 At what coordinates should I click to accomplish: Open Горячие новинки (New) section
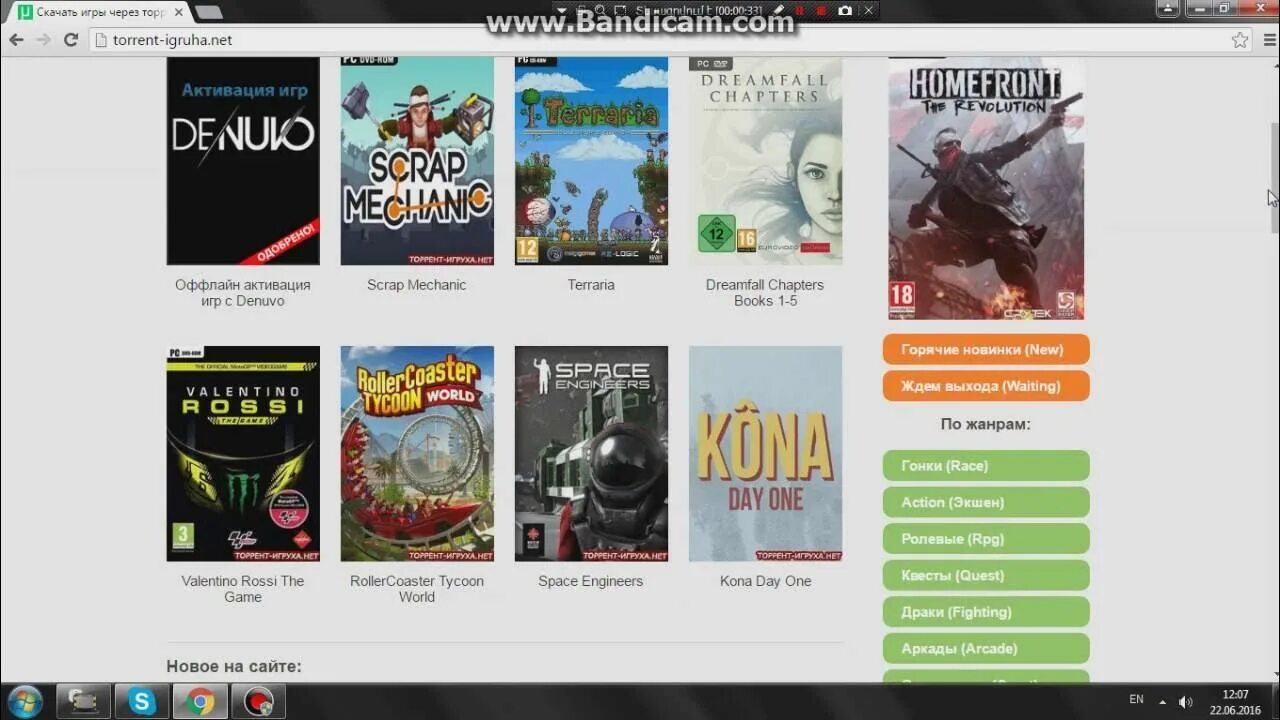tap(986, 350)
